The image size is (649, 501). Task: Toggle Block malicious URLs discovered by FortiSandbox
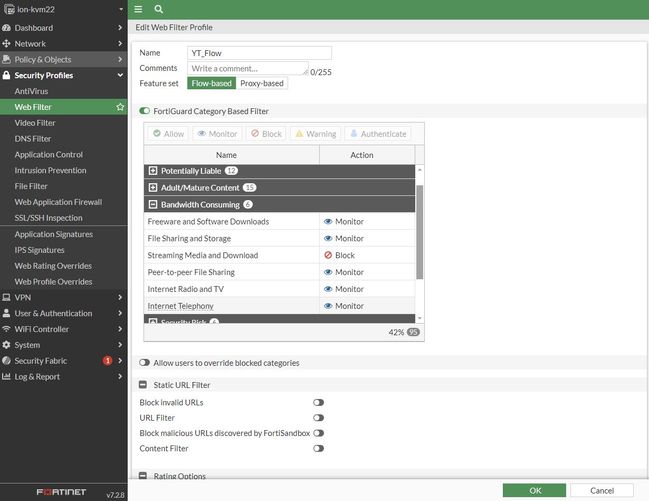[x=318, y=433]
